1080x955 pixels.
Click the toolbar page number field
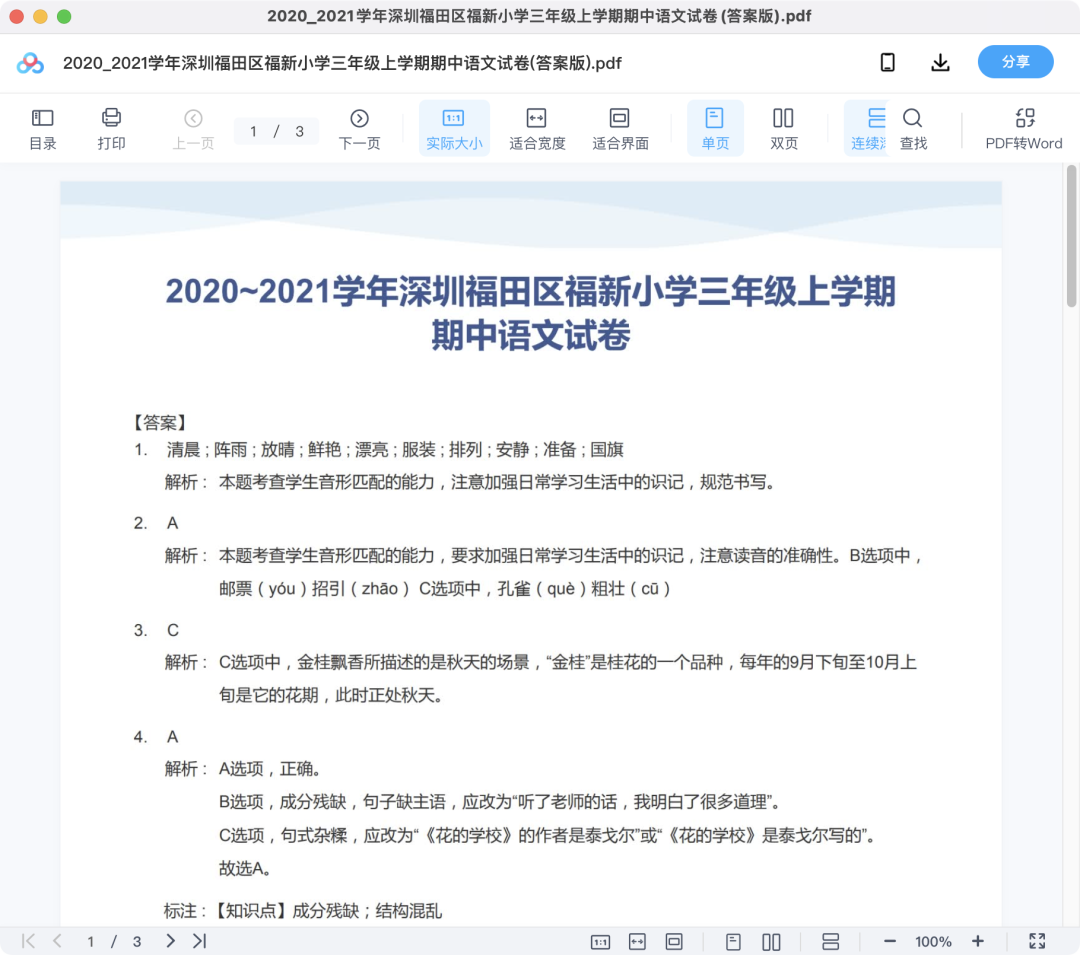point(276,132)
